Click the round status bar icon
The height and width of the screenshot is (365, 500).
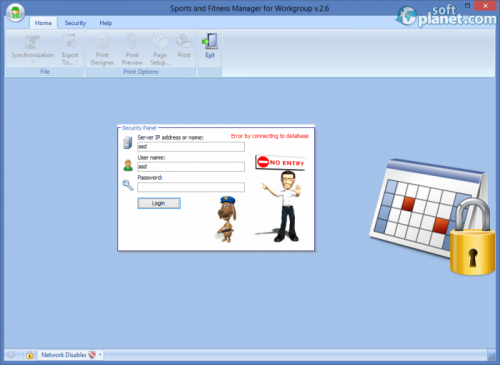click(x=11, y=355)
